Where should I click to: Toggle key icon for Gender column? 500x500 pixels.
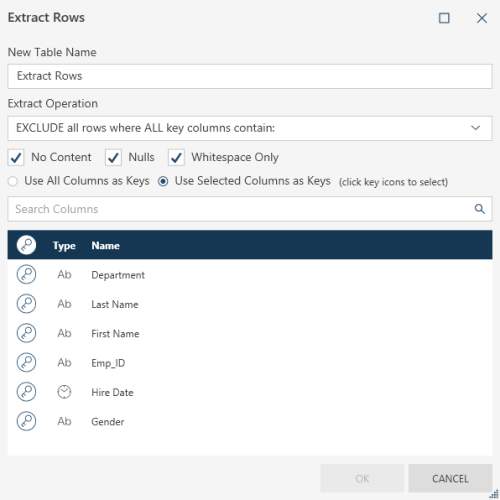point(26,421)
